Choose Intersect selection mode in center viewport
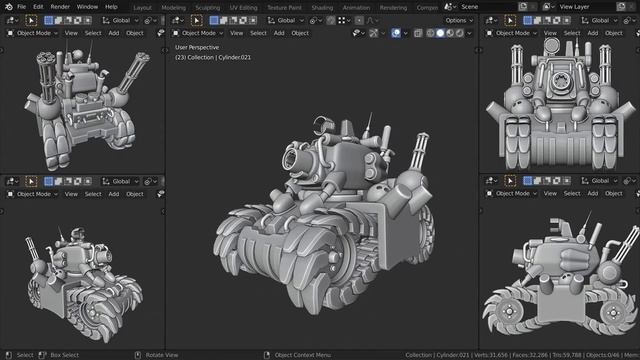The image size is (640, 360). coord(253,20)
